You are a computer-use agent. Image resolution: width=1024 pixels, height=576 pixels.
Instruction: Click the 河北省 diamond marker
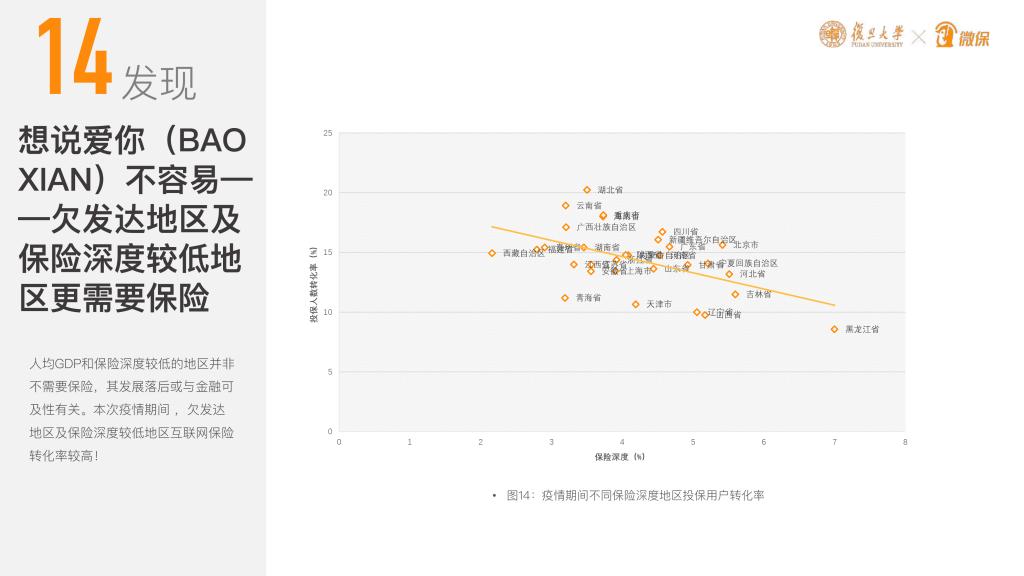point(729,274)
